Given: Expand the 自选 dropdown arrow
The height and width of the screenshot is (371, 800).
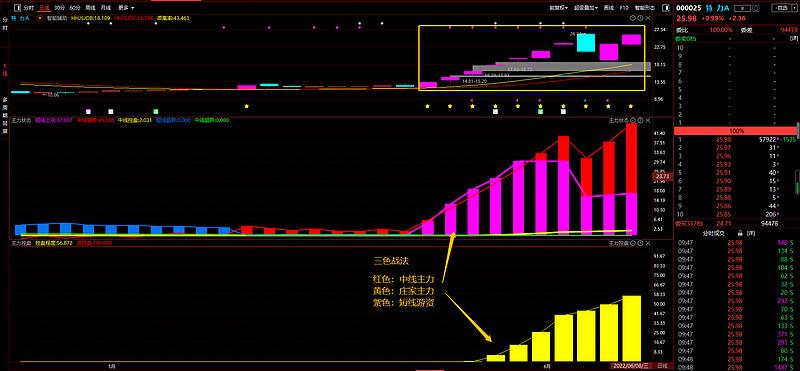Looking at the screenshot, I should 794,8.
